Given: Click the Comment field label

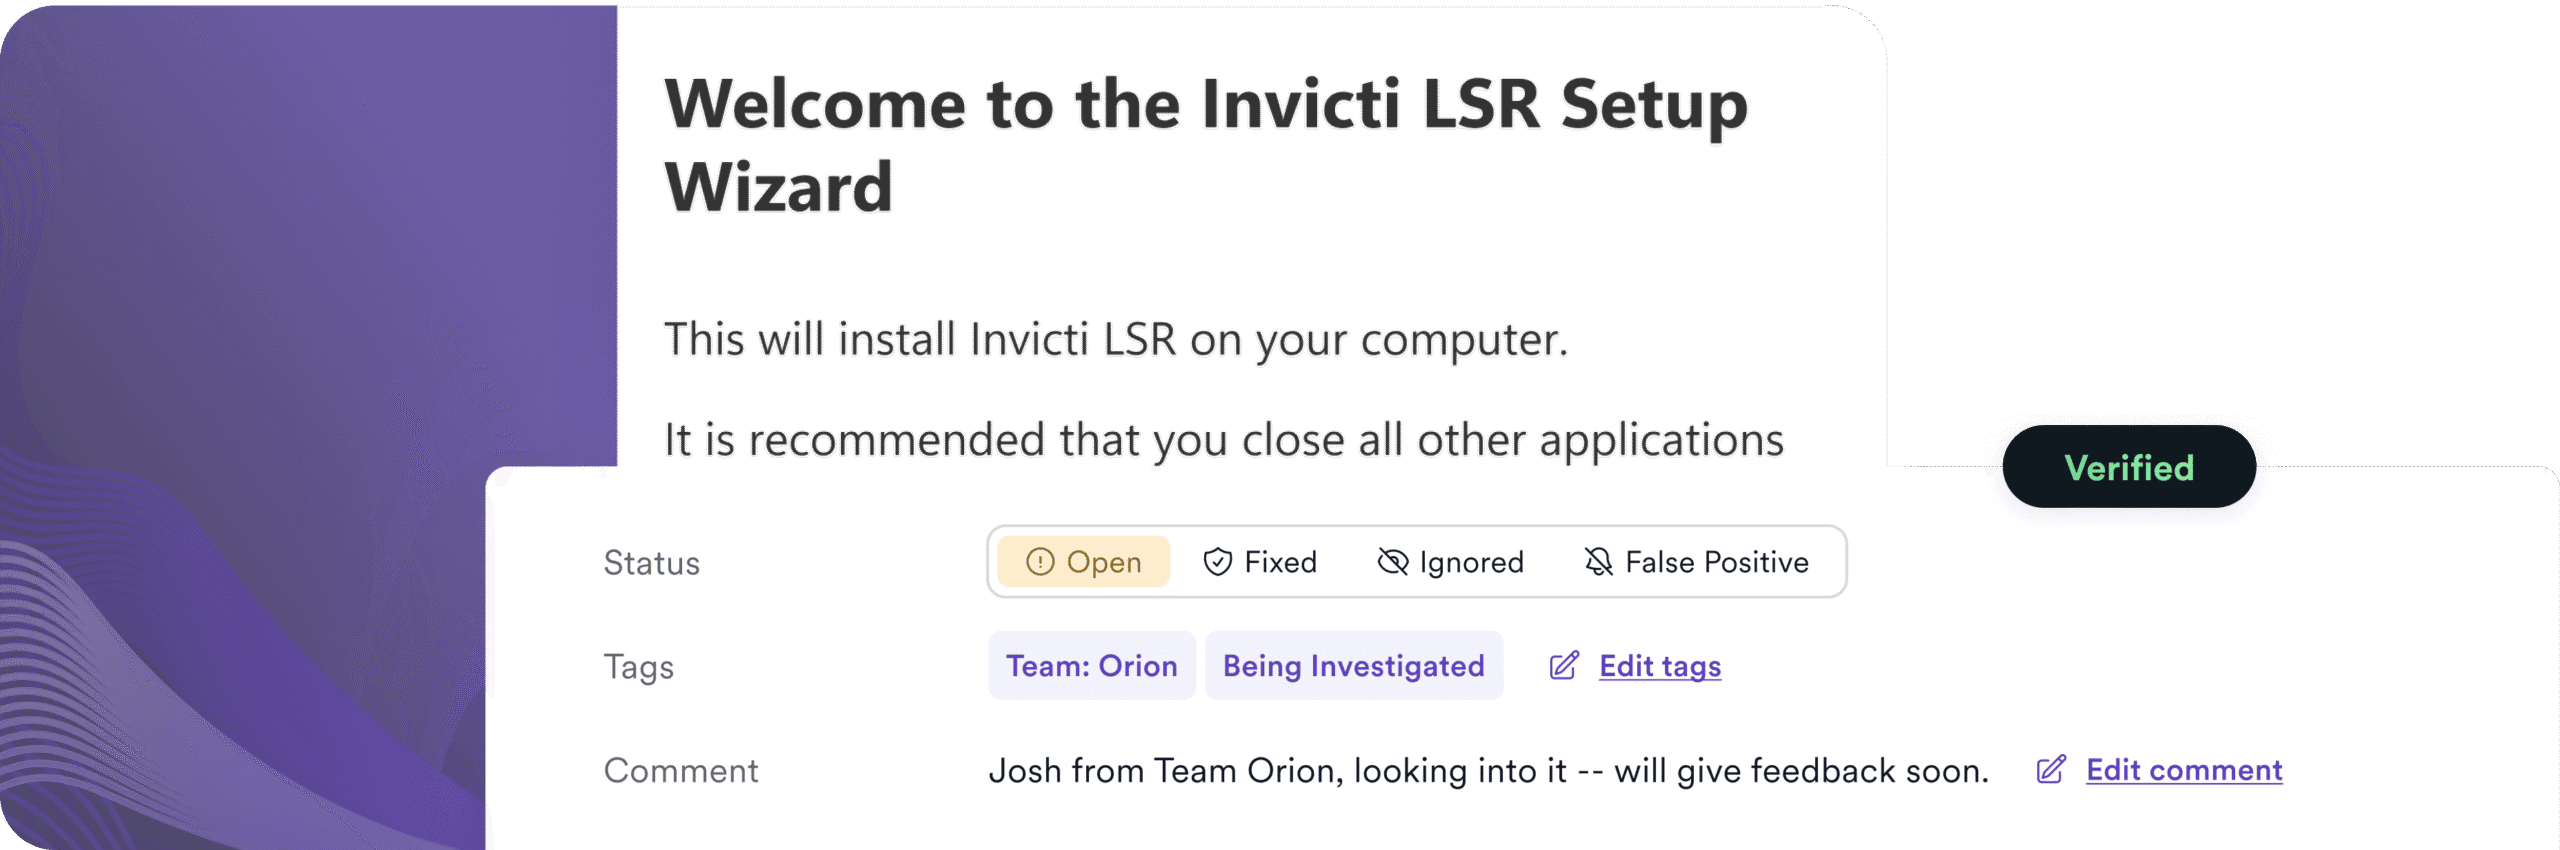Looking at the screenshot, I should click(x=680, y=771).
